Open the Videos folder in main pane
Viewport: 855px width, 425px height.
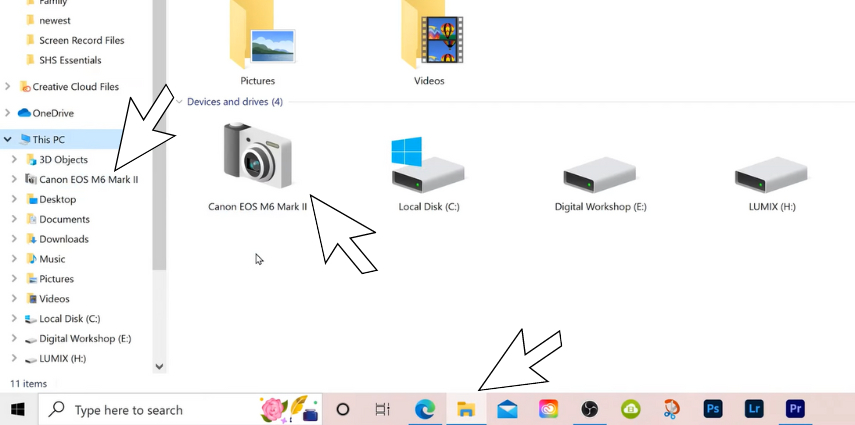coord(432,42)
